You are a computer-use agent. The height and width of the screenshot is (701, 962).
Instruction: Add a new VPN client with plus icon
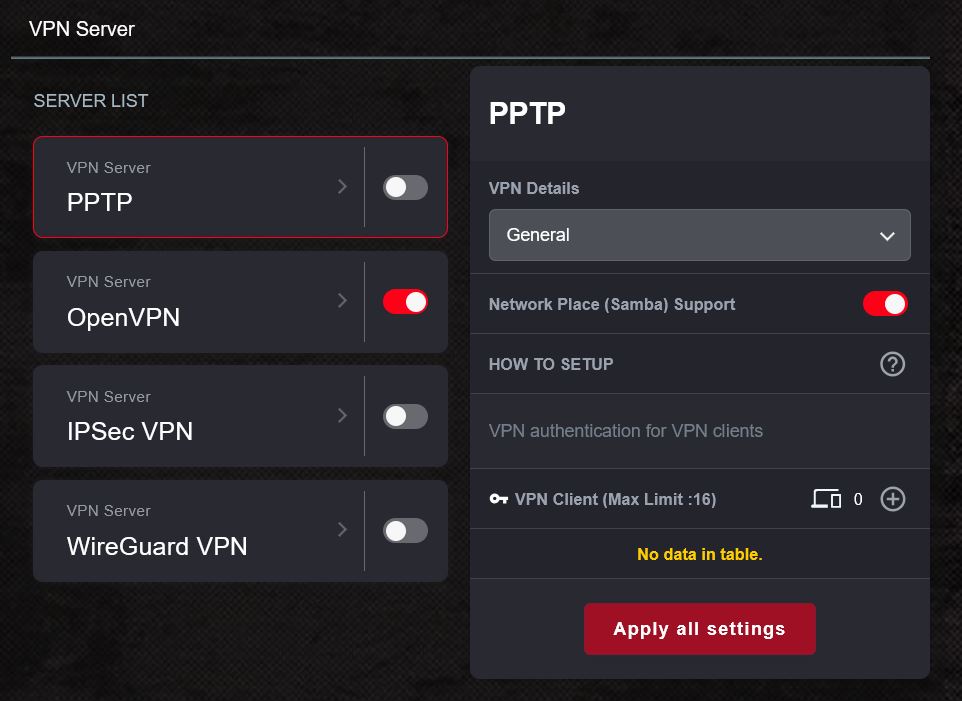[x=893, y=498]
